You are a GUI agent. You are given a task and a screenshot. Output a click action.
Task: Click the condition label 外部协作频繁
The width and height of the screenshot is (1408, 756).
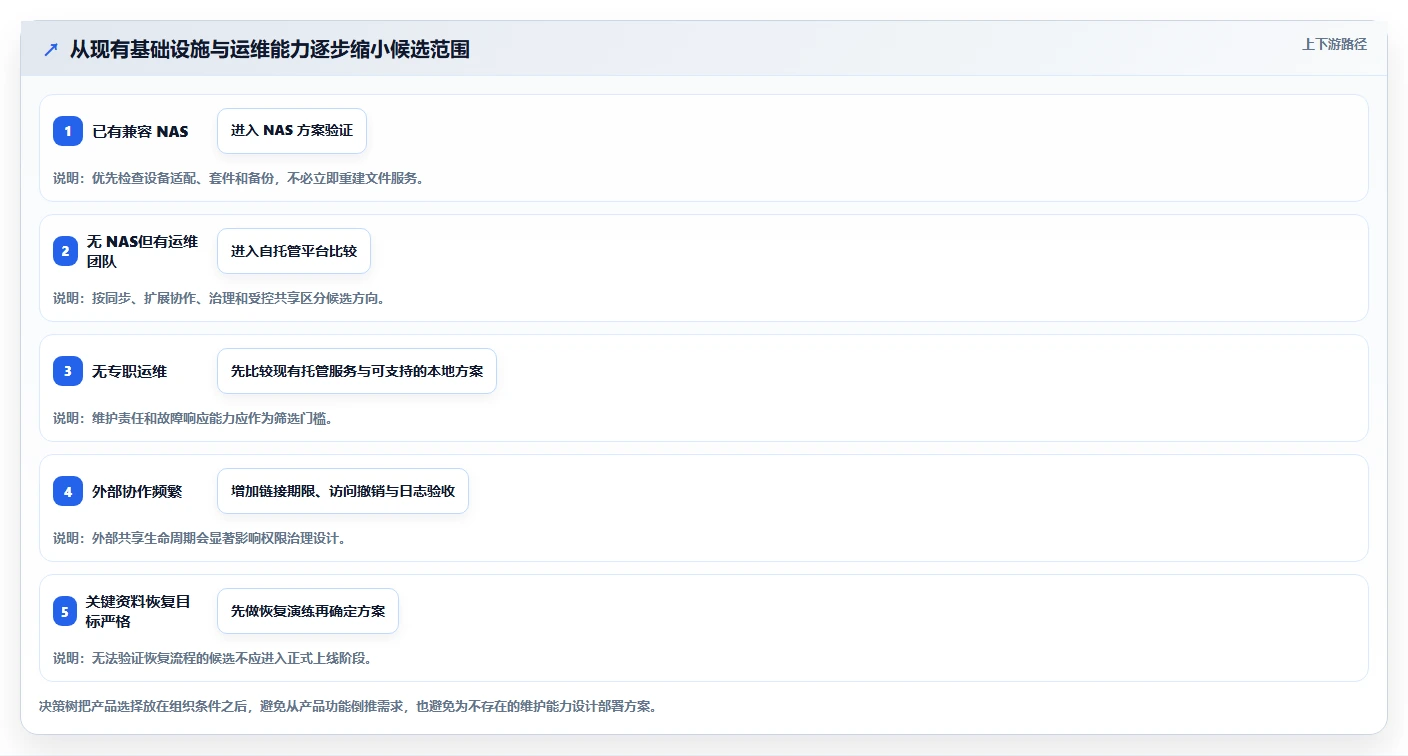pyautogui.click(x=137, y=491)
